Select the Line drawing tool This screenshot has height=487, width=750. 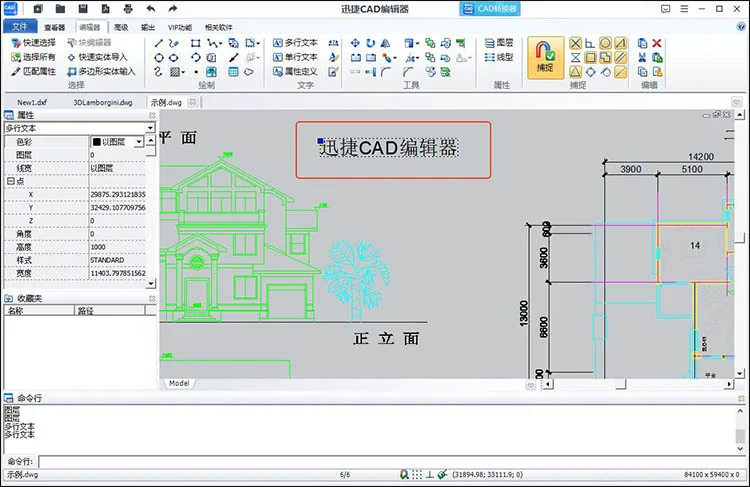tap(159, 44)
